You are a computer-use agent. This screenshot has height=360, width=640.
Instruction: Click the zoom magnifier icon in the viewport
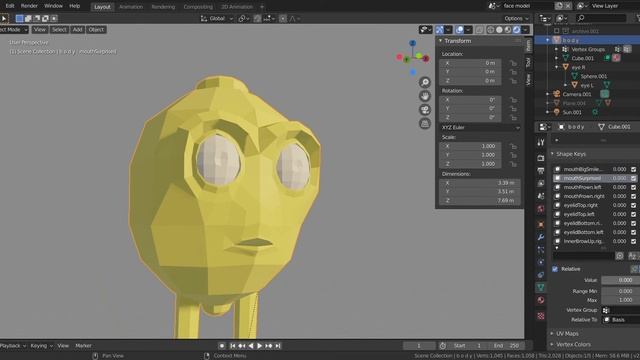[424, 82]
